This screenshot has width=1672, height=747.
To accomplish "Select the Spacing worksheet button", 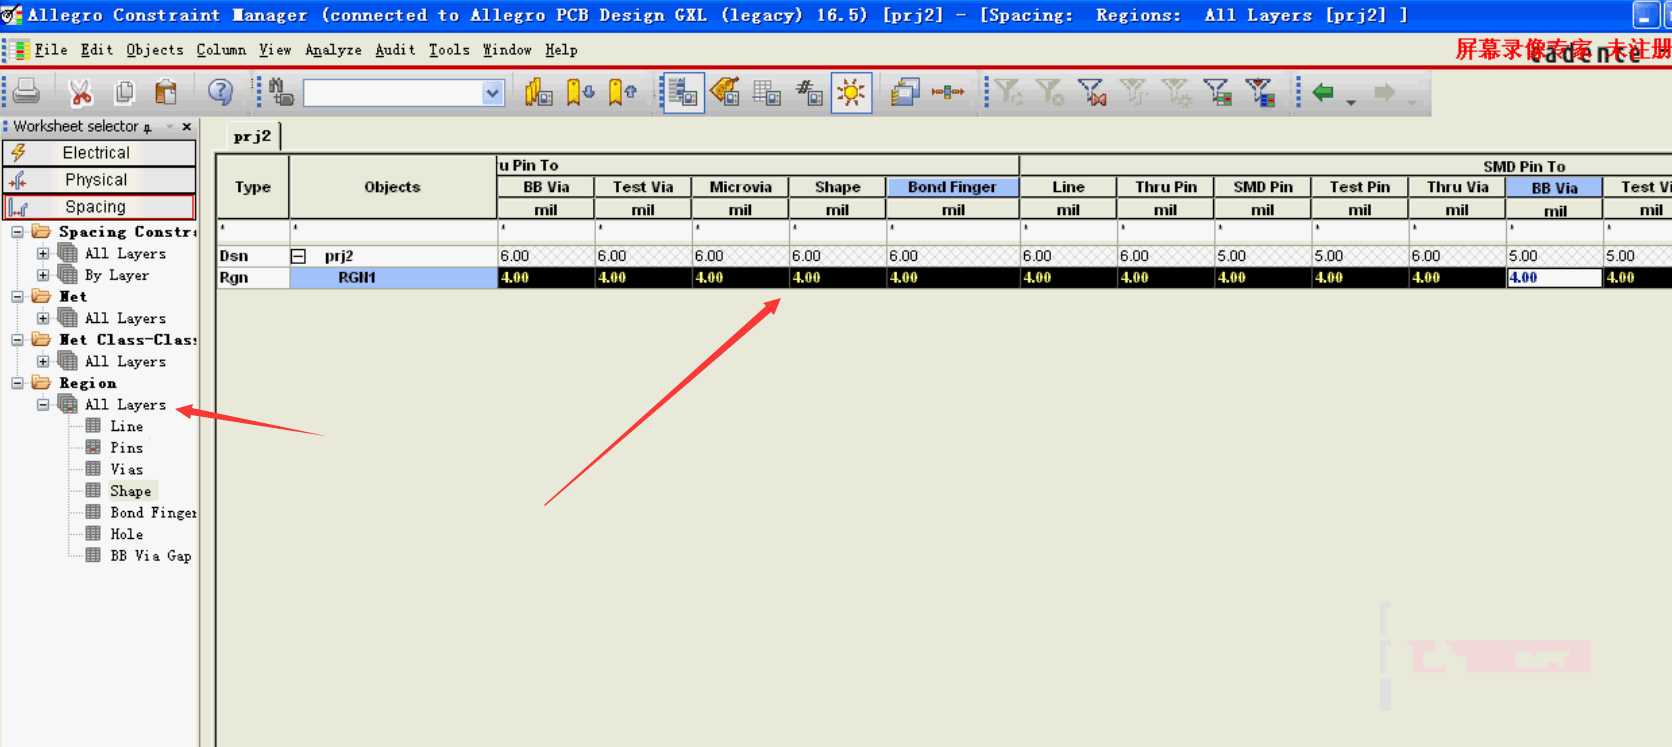I will (x=99, y=207).
